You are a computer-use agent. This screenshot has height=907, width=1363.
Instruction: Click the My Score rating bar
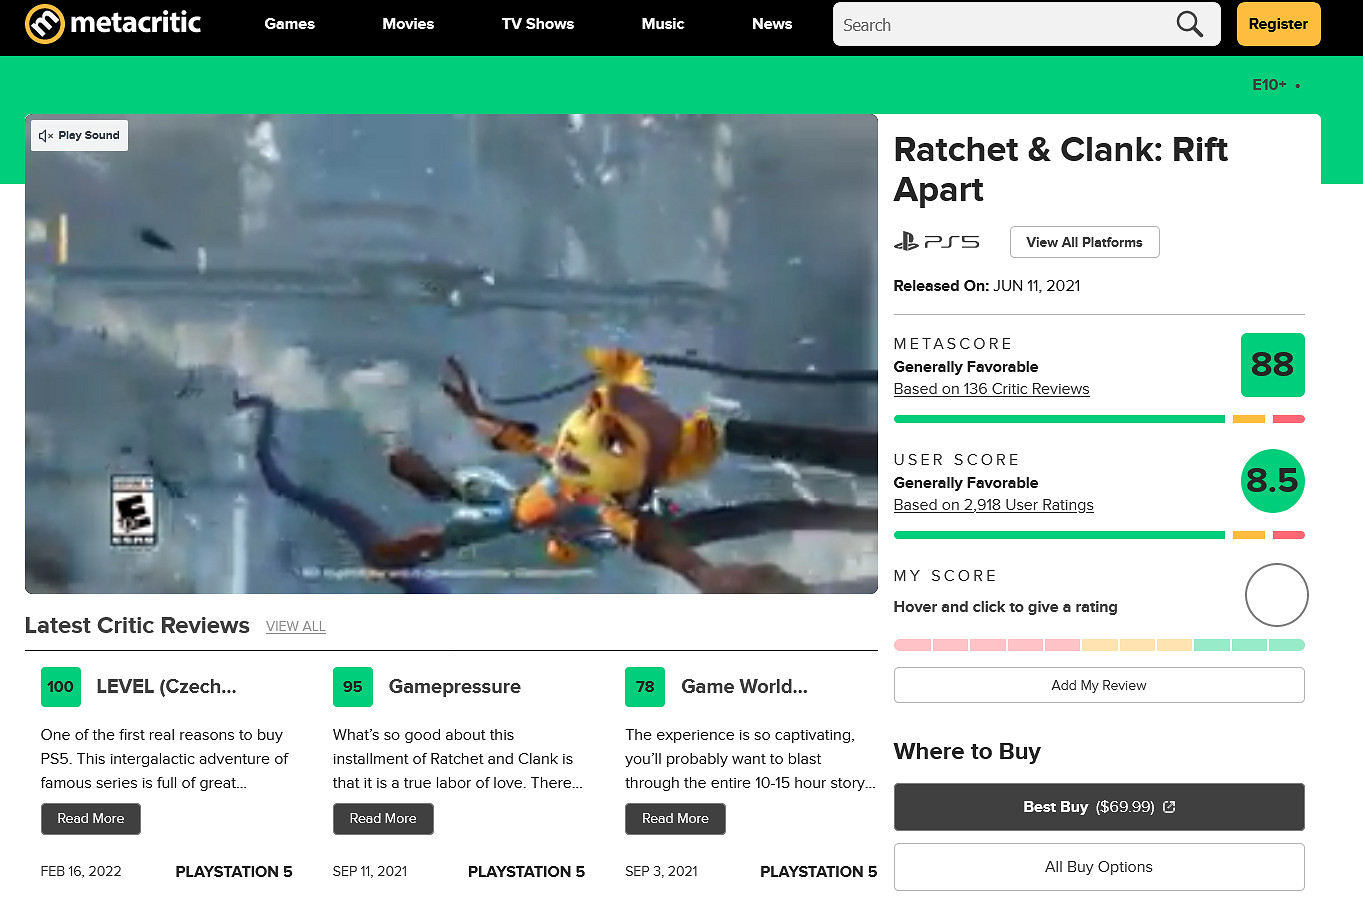pyautogui.click(x=1098, y=645)
